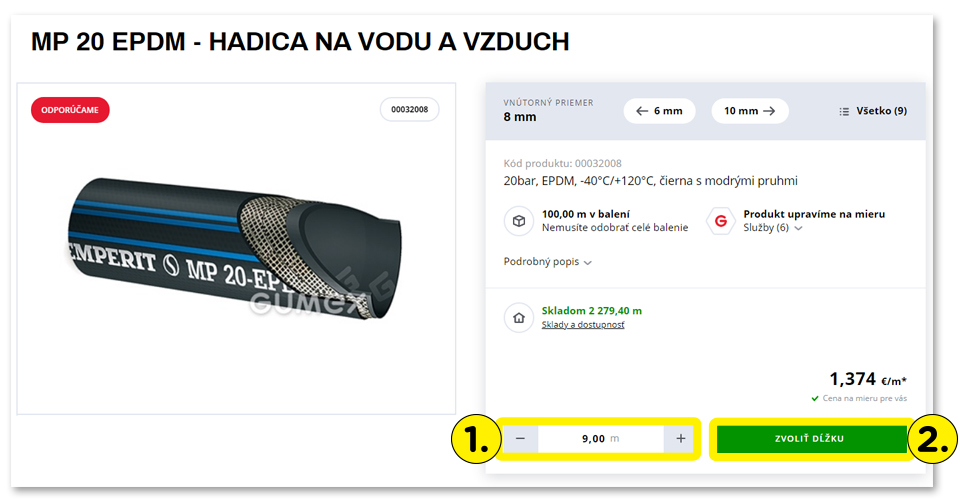This screenshot has height=504, width=970.
Task: Click the green ZVOLIŤ DĹŽKU button
Action: click(810, 438)
